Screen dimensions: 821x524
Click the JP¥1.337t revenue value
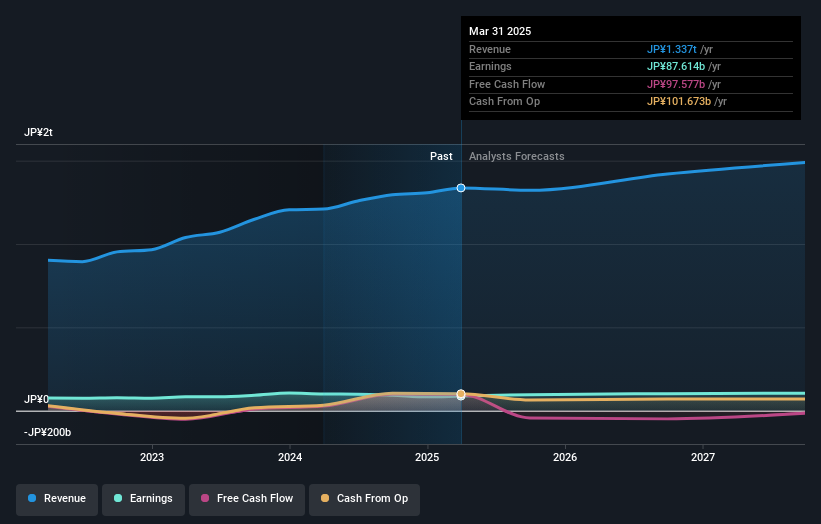pyautogui.click(x=672, y=49)
